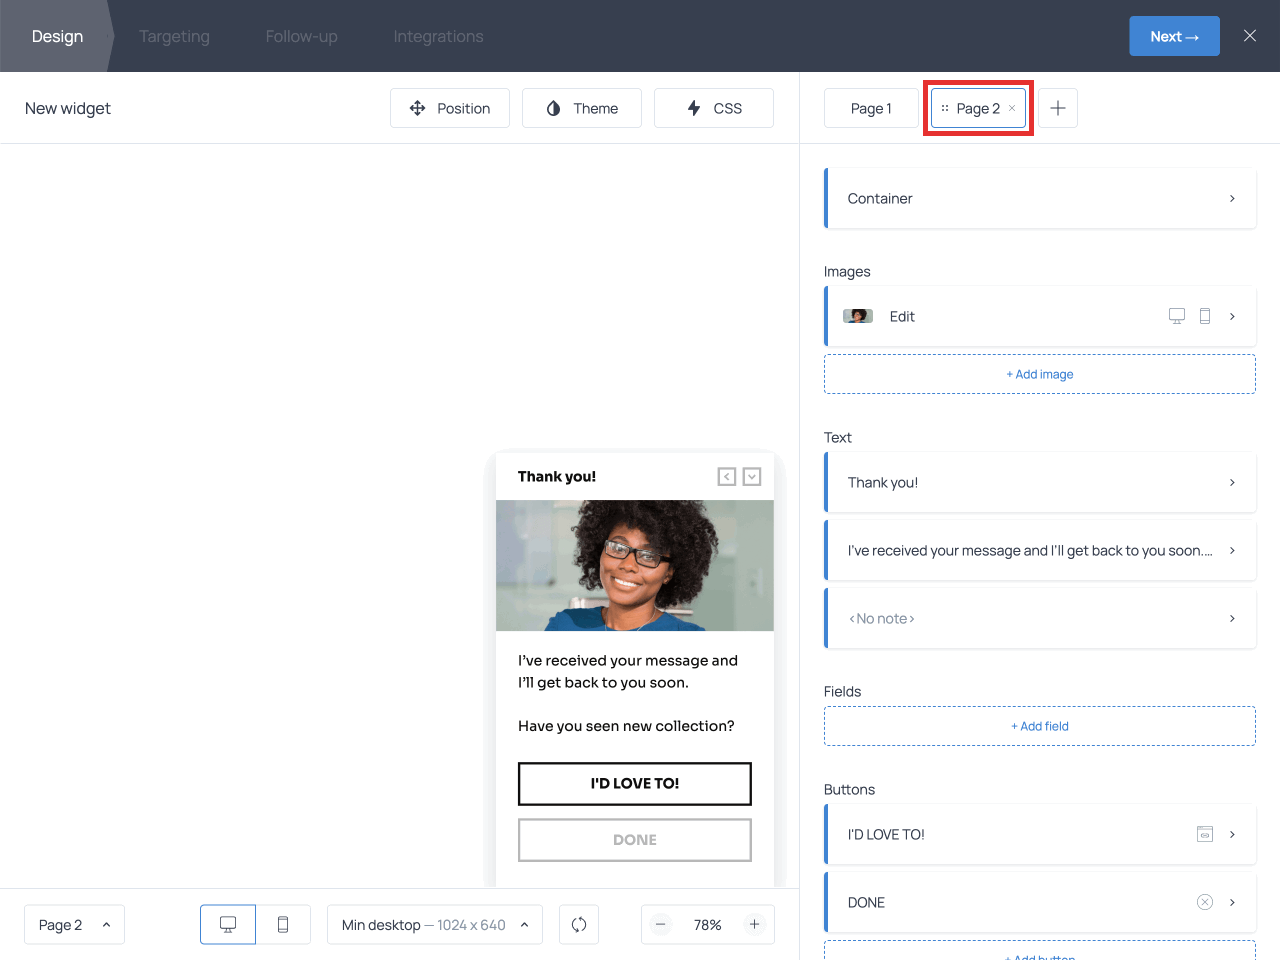
Task: Open the Theme settings
Action: [581, 108]
